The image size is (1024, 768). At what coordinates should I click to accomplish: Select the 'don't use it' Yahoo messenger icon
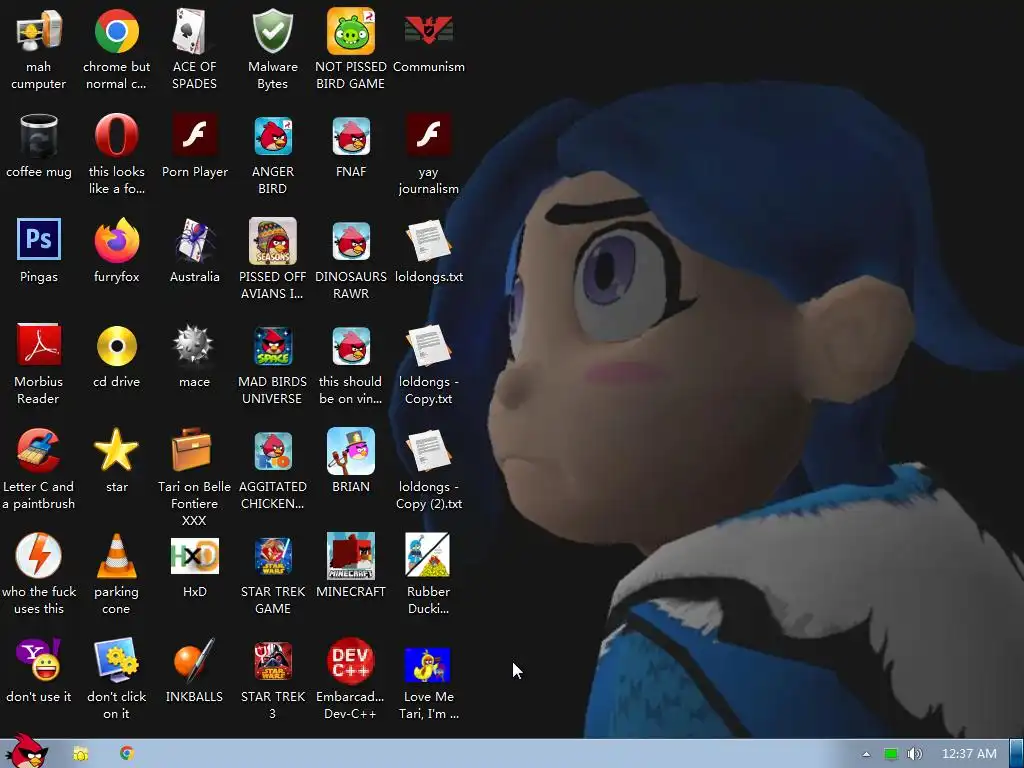39,660
